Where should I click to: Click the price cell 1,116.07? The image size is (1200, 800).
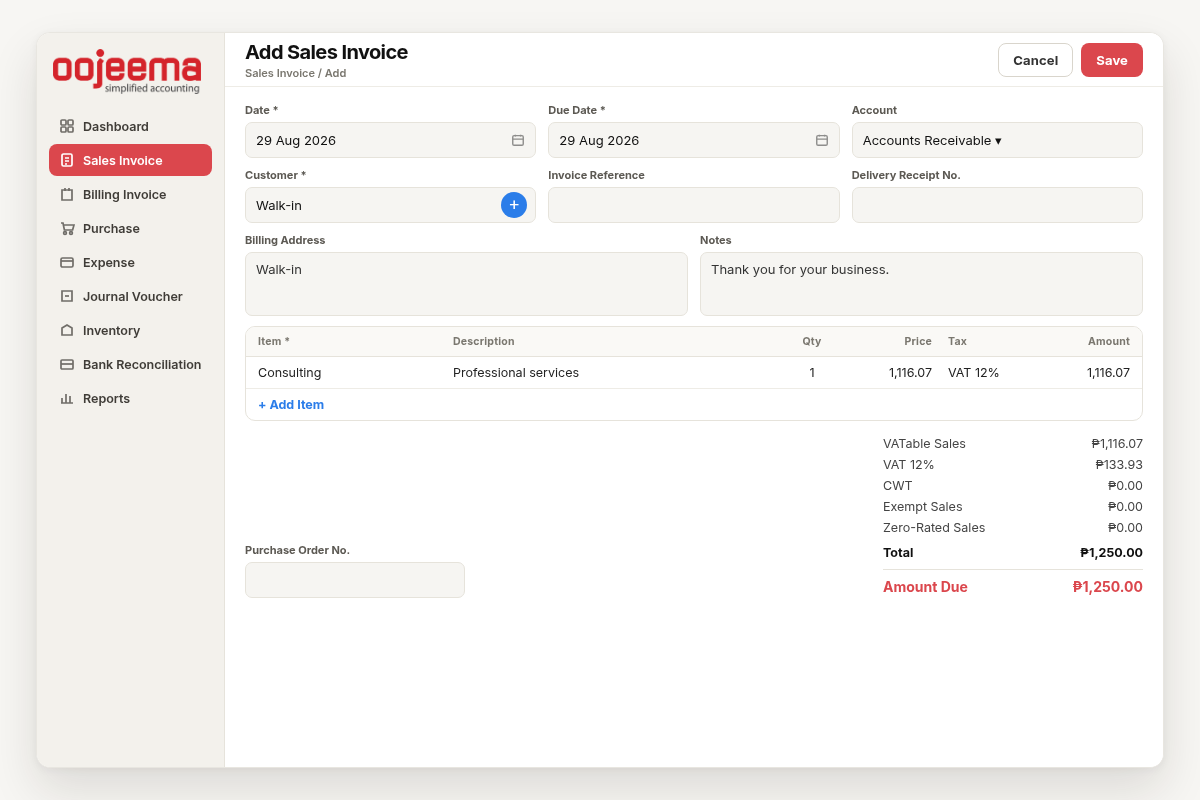910,373
